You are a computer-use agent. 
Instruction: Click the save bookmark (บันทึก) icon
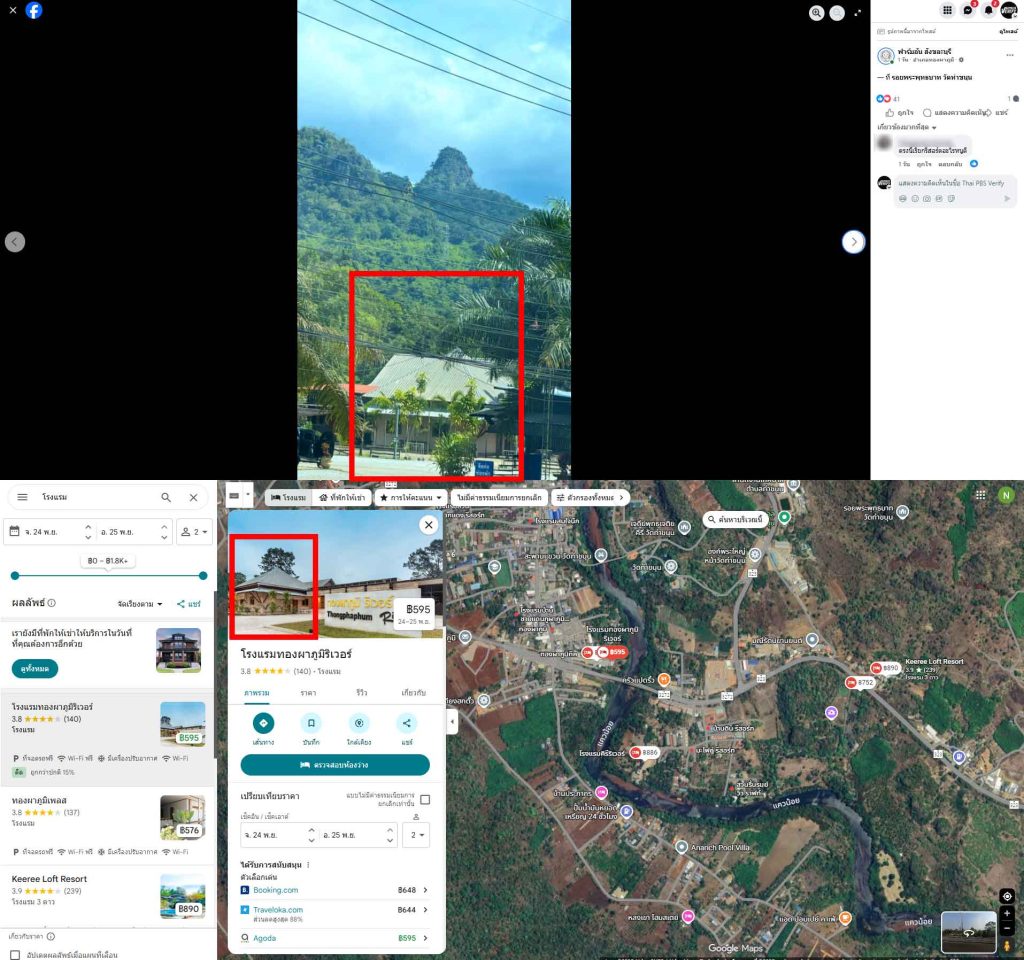[311, 723]
